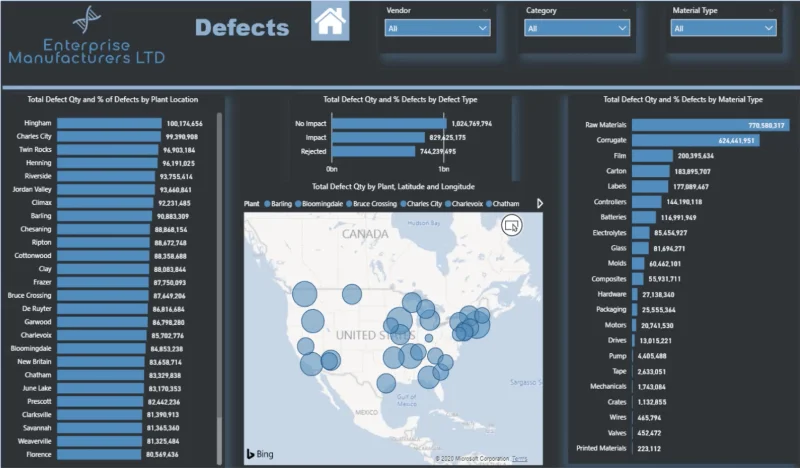The image size is (800, 468).
Task: Click the Crates label
Action: [x=617, y=402]
